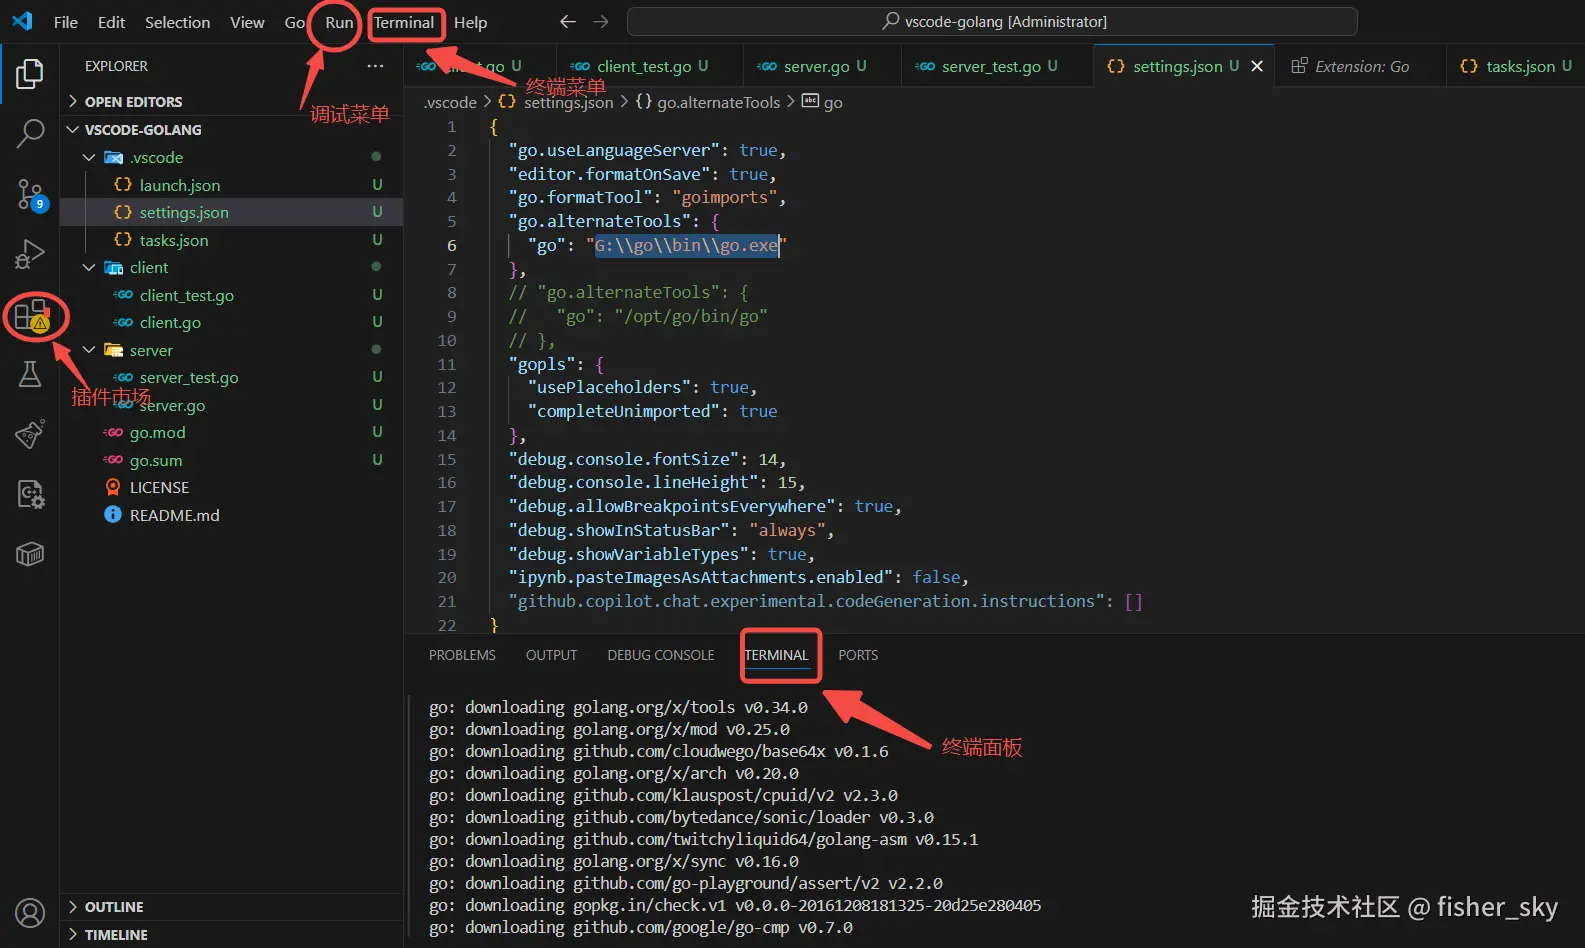Viewport: 1585px width, 948px height.
Task: Click the container box activity bar icon
Action: [30, 554]
